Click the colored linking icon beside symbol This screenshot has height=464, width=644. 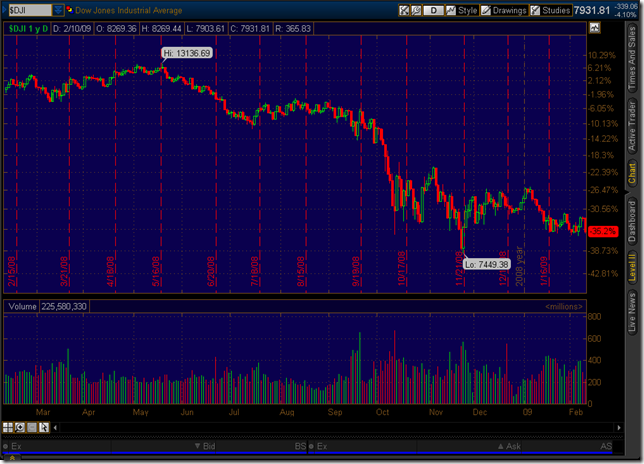(x=69, y=10)
